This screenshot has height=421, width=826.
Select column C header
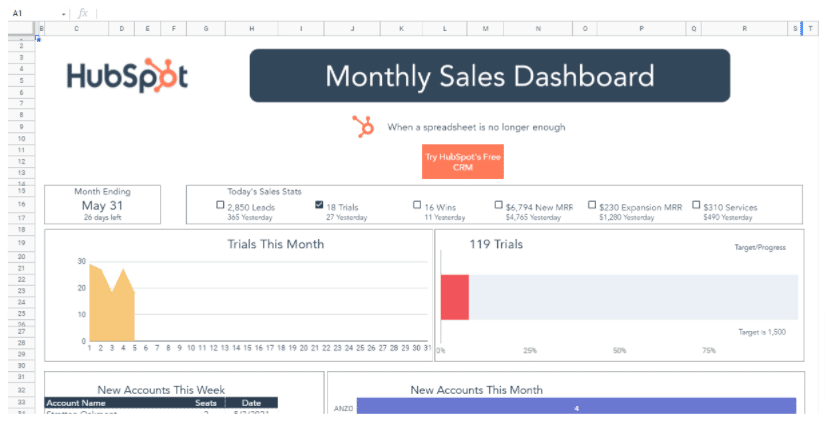click(x=77, y=28)
